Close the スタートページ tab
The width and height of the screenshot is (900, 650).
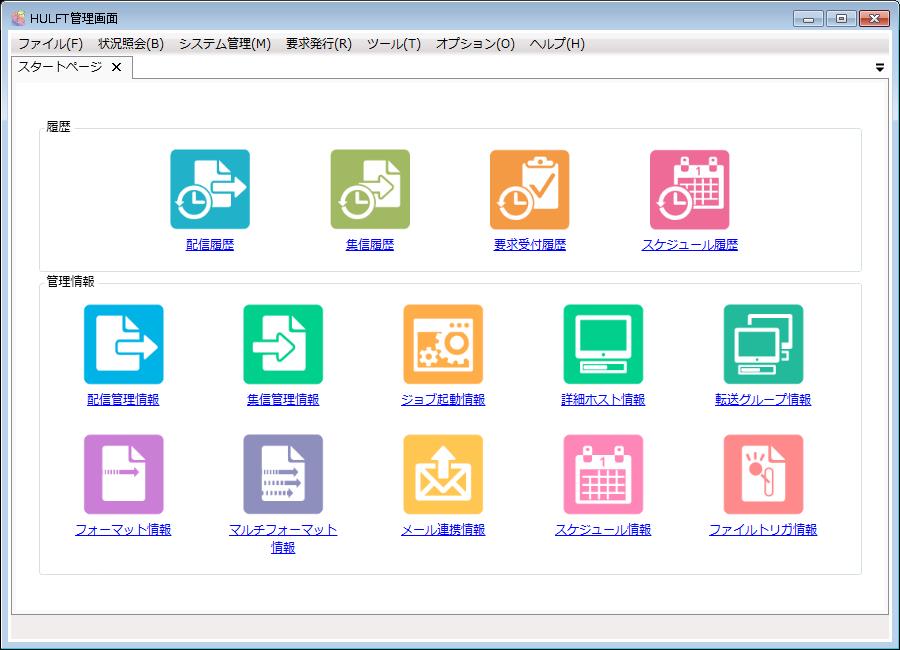pyautogui.click(x=117, y=67)
